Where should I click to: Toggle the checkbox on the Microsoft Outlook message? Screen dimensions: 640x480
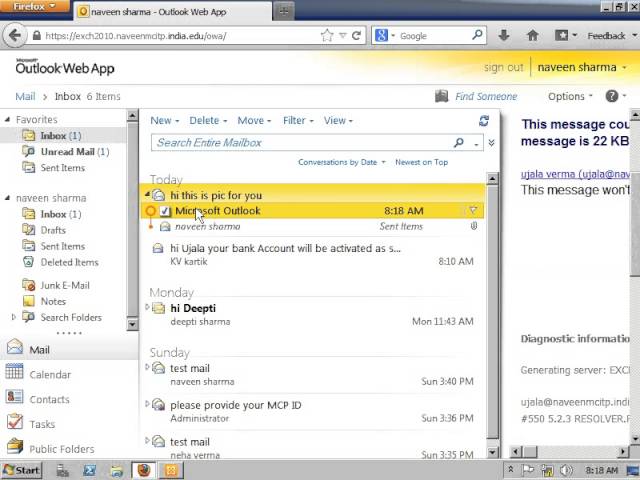tap(164, 211)
